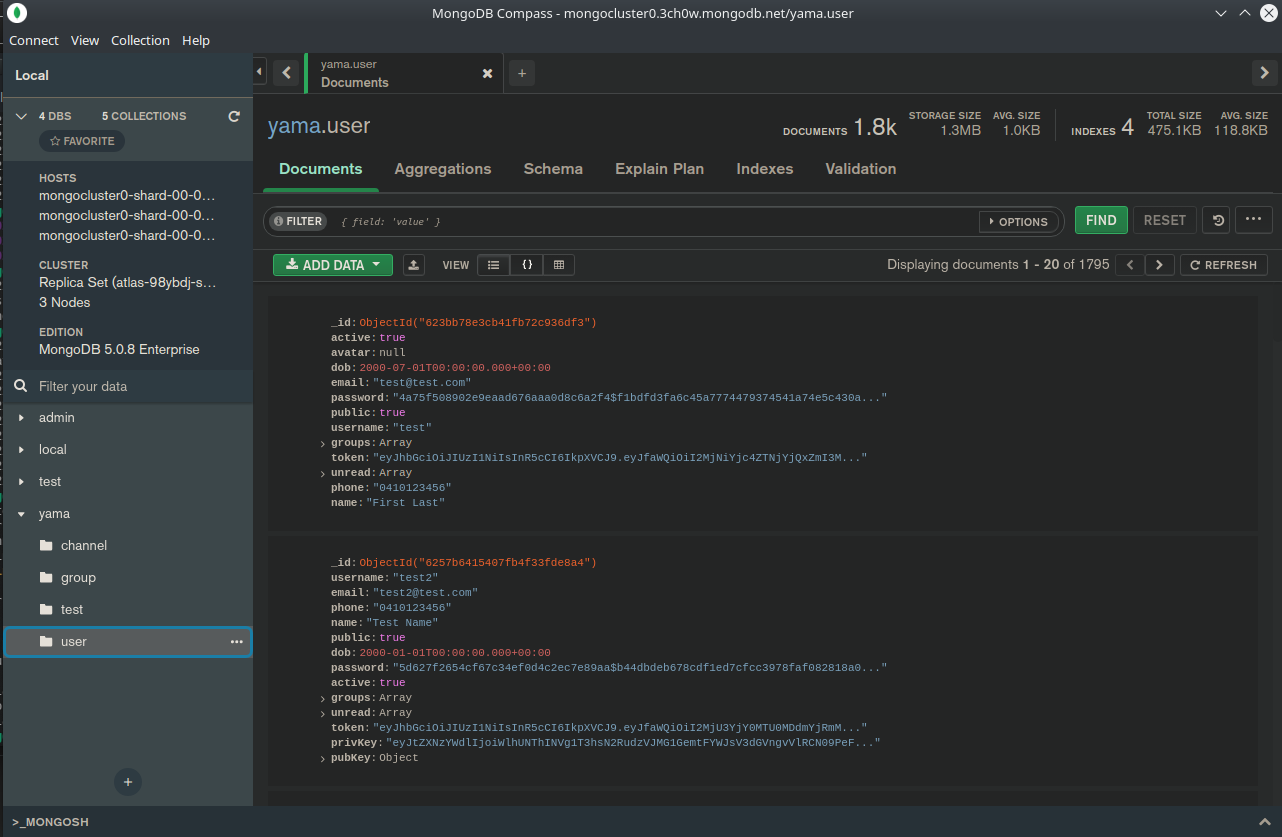
Task: Expand query OPTIONS
Action: (1018, 222)
